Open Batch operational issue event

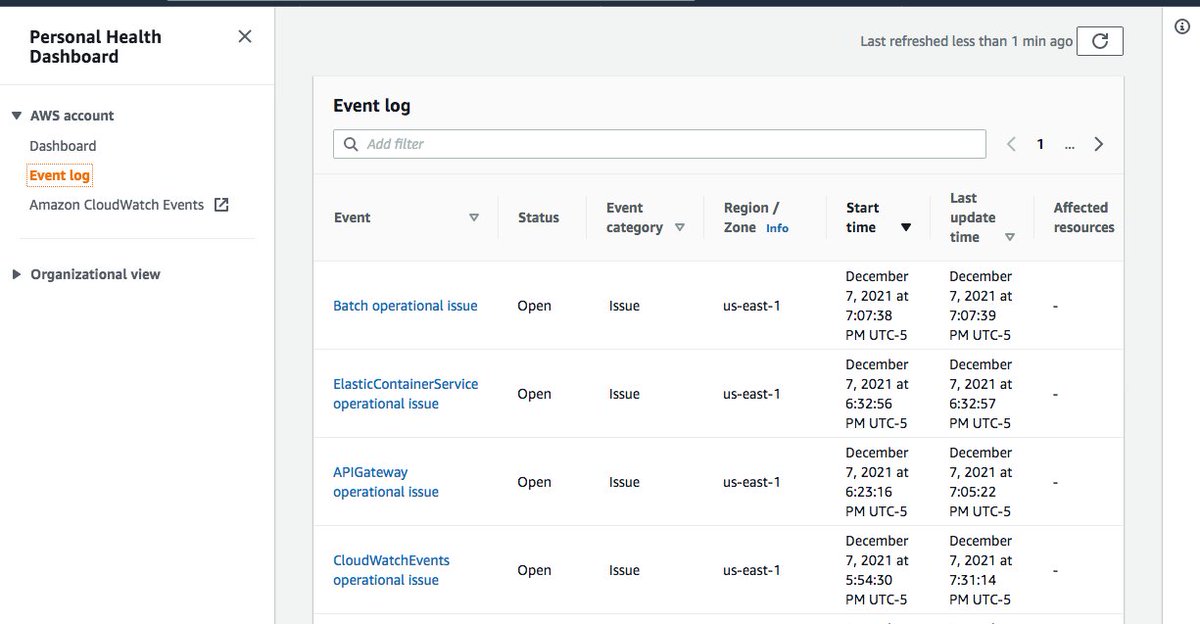click(405, 306)
